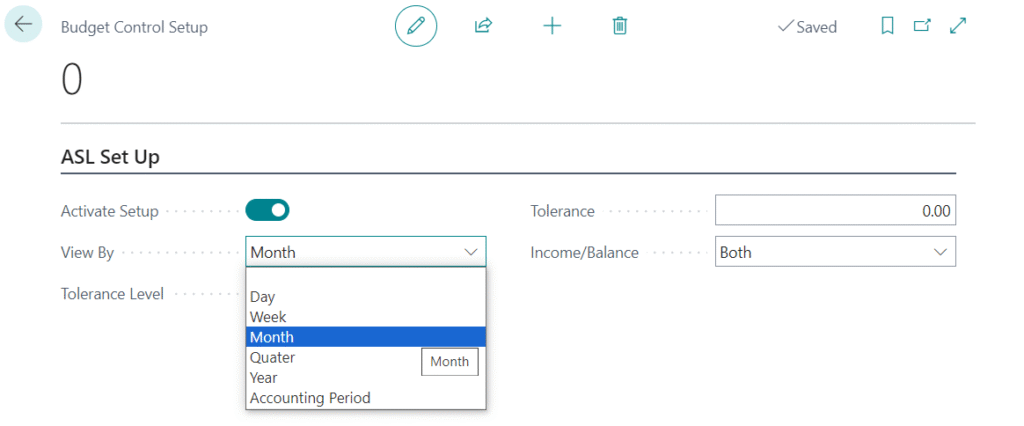Click the Tolerance input field
Image resolution: width=1024 pixels, height=426 pixels.
(835, 211)
